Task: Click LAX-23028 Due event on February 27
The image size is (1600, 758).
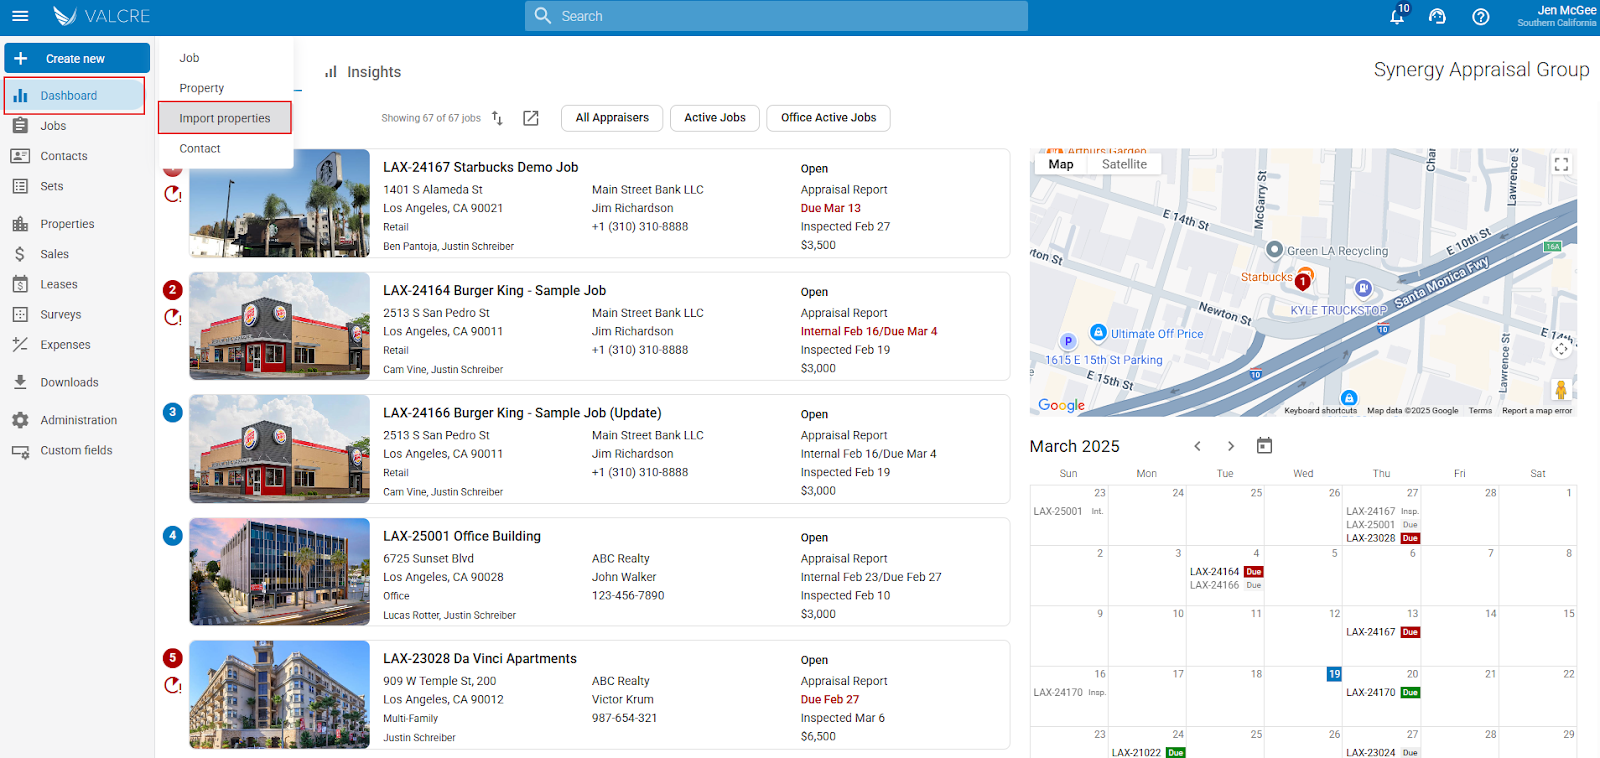Action: coord(1383,538)
